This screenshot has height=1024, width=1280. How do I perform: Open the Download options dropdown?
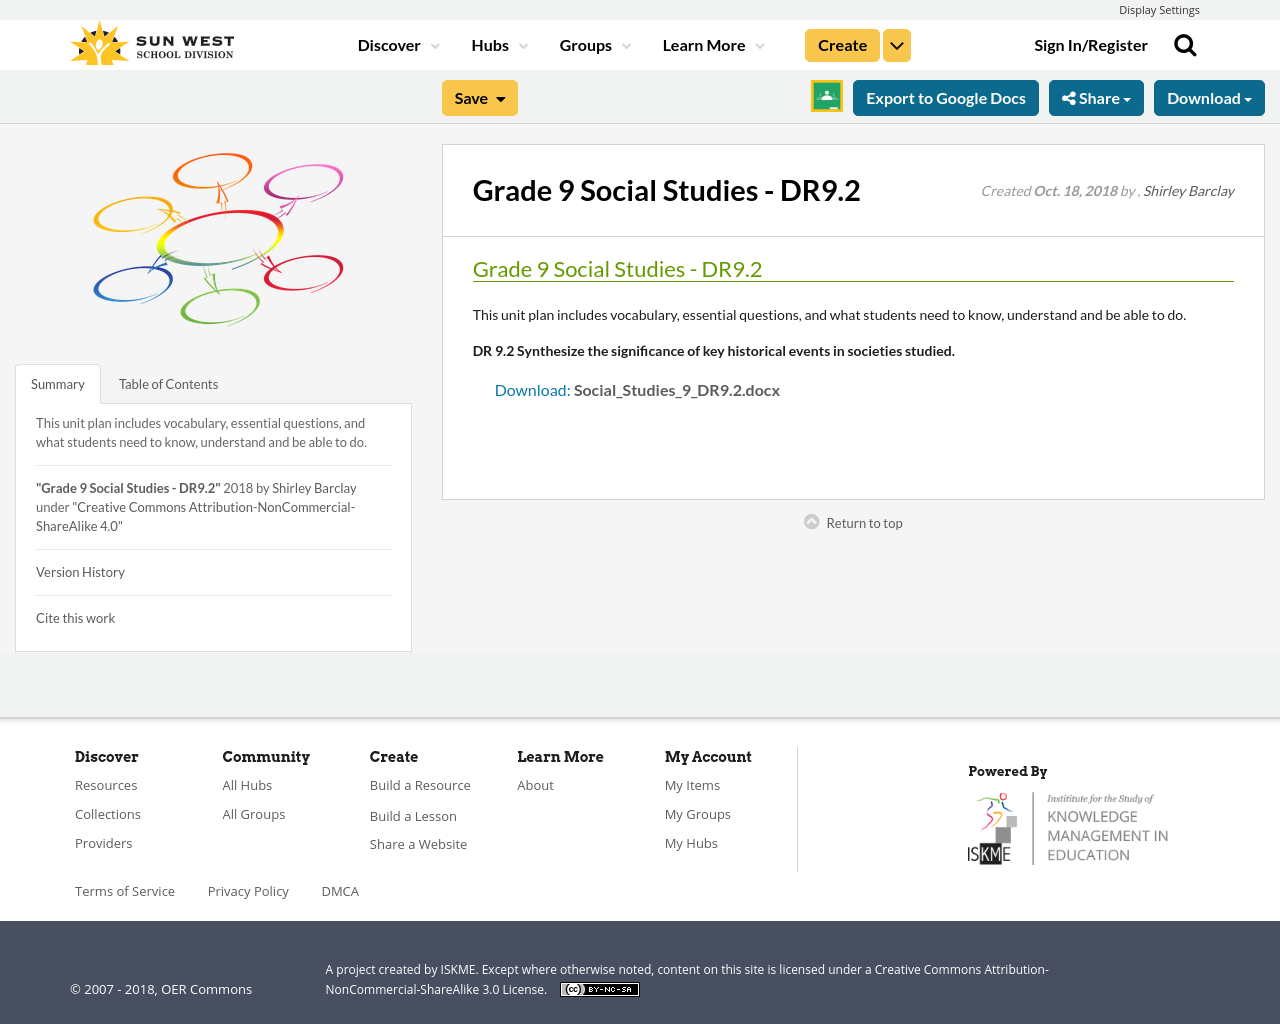[x=1209, y=97]
